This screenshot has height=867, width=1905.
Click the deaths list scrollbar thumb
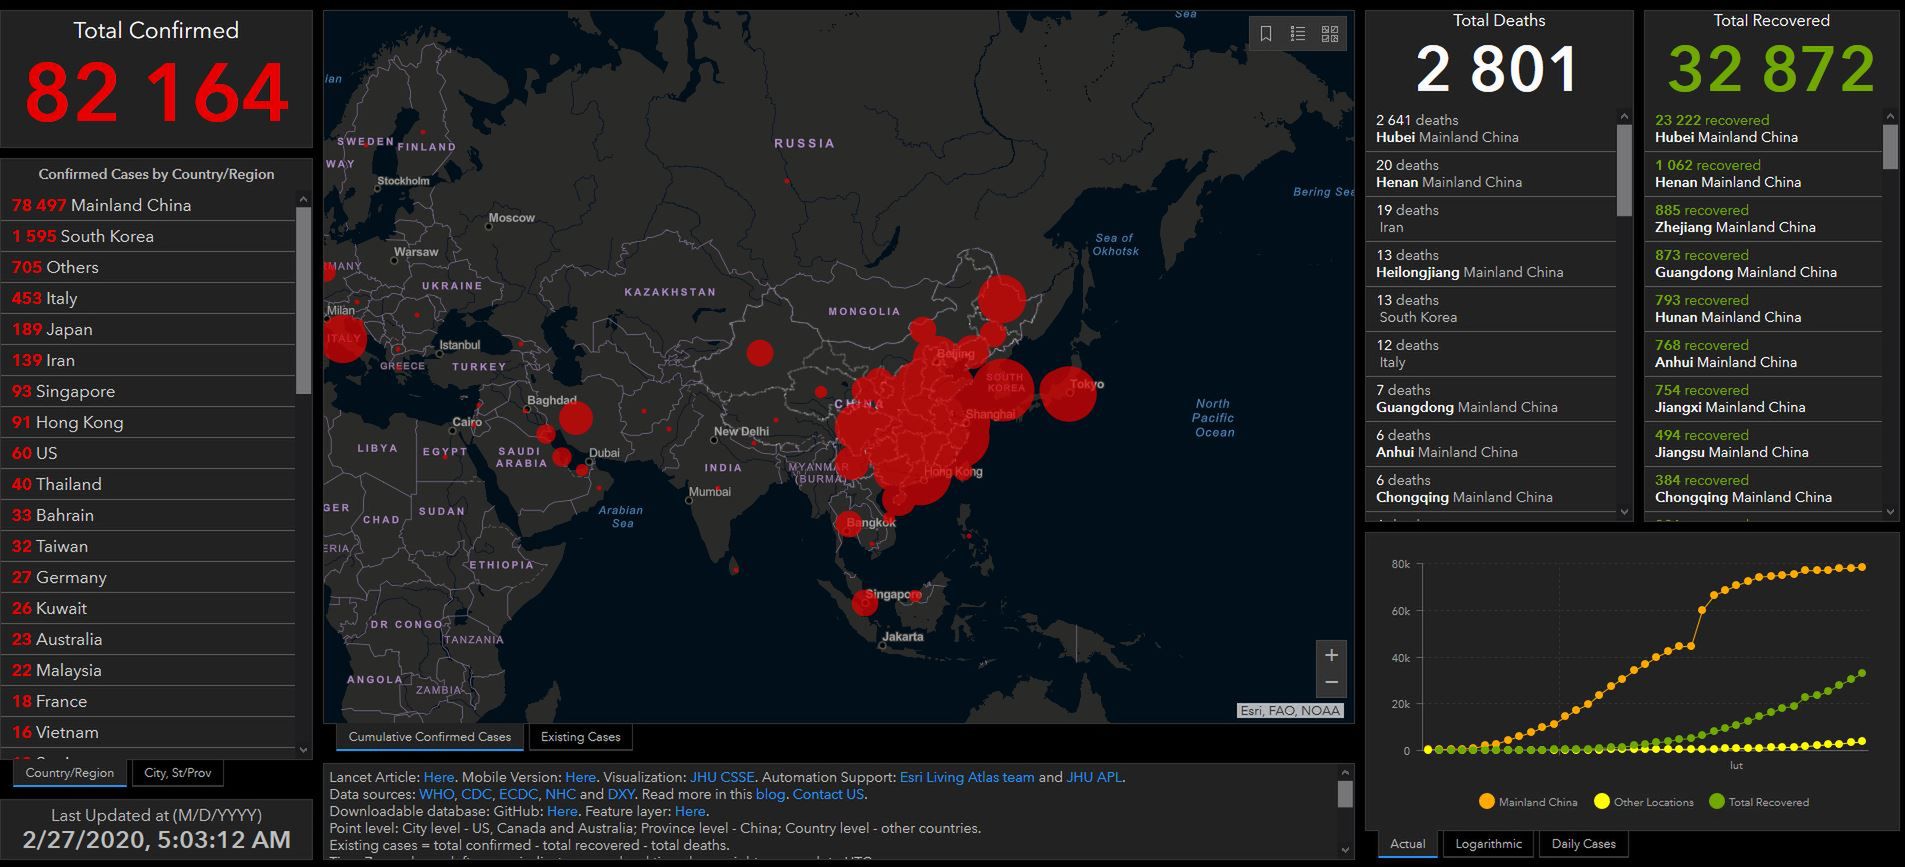pos(1624,170)
